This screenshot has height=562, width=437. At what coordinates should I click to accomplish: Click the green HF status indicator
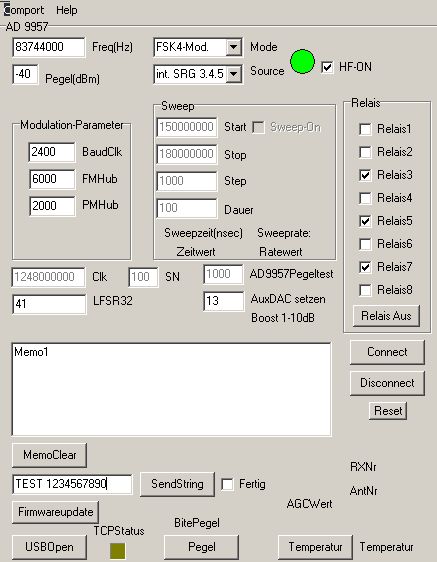302,62
